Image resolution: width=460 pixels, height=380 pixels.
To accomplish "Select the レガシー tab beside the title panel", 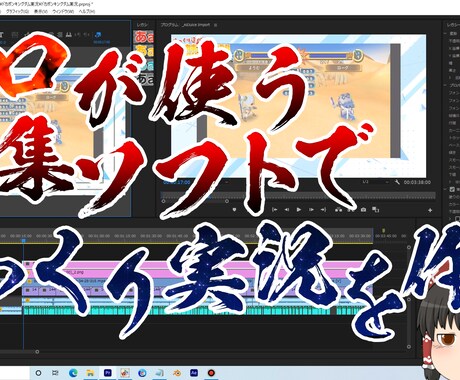I will pos(142,25).
